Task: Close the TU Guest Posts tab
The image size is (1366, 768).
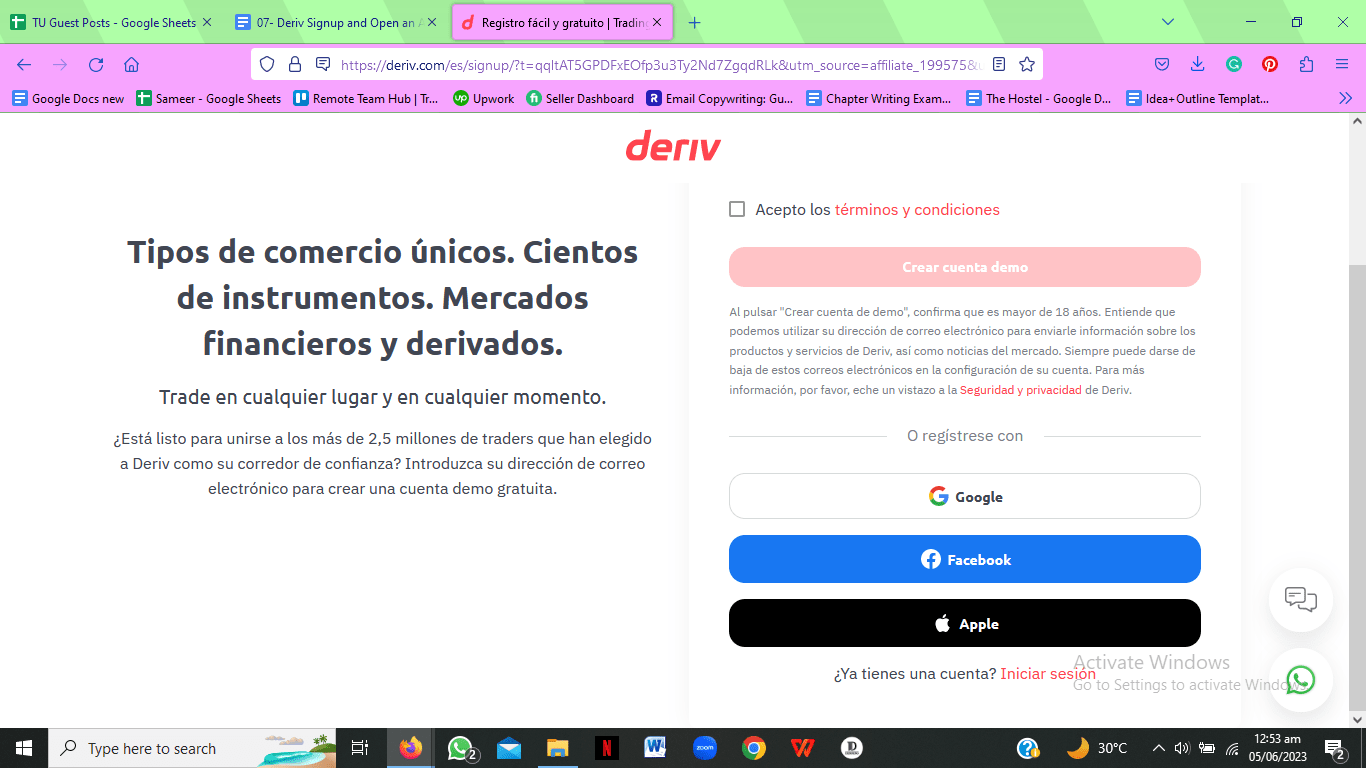Action: pos(207,22)
